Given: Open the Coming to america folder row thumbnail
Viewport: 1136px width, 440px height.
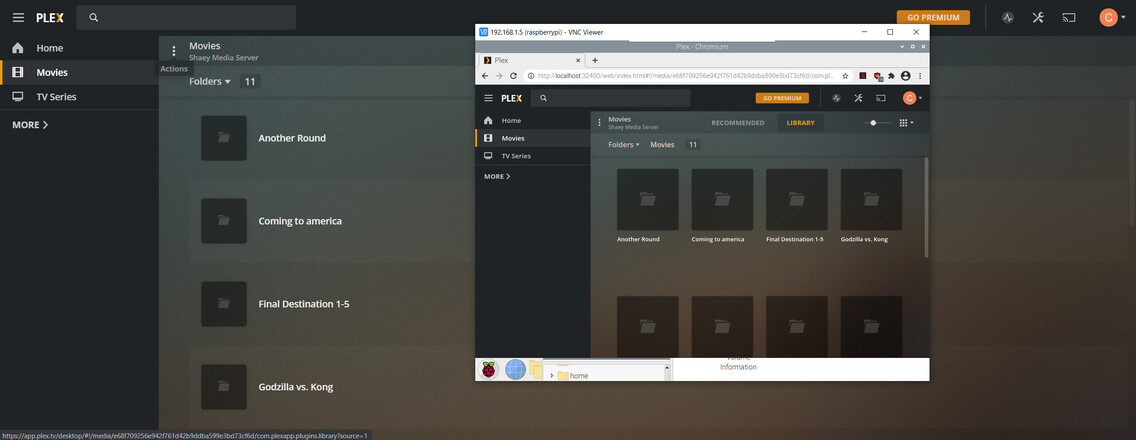Looking at the screenshot, I should (x=224, y=220).
